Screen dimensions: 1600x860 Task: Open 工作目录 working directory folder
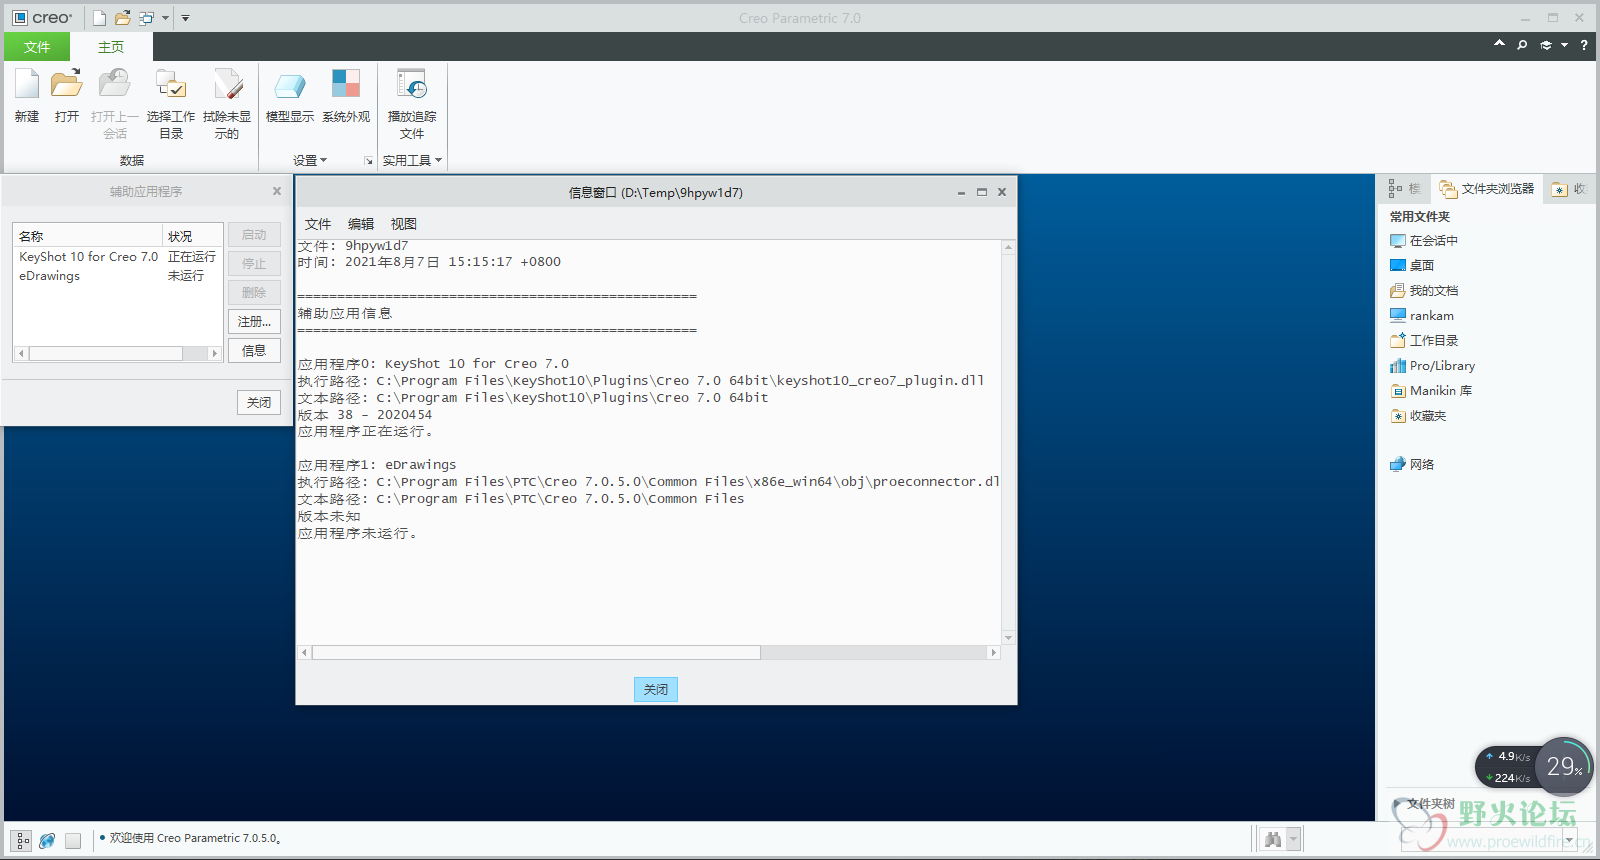tap(1424, 341)
